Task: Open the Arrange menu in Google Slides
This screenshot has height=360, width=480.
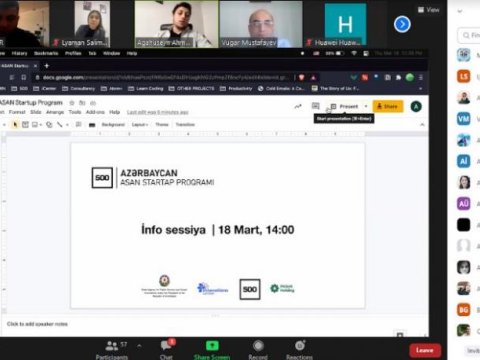Action: click(x=55, y=112)
